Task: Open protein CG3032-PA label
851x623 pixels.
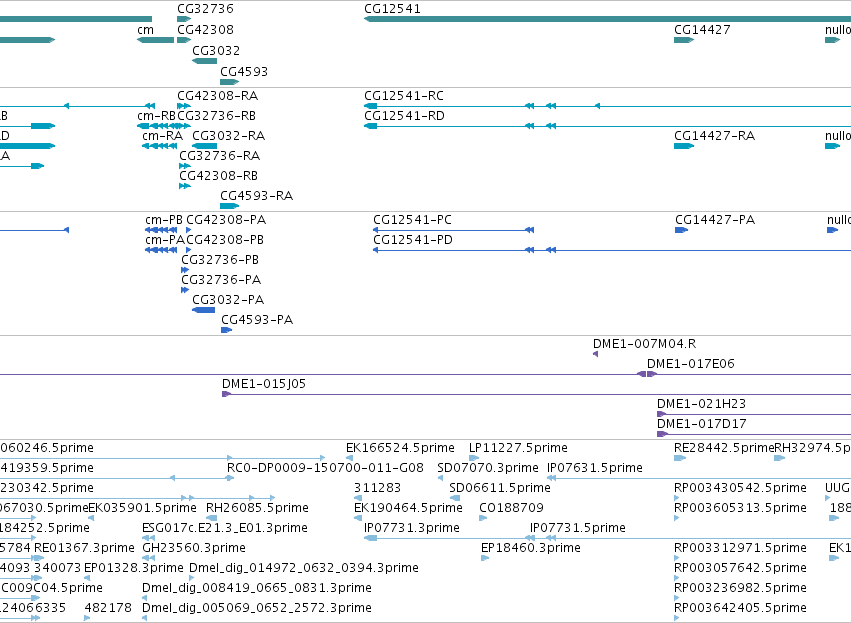Action: click(x=228, y=300)
